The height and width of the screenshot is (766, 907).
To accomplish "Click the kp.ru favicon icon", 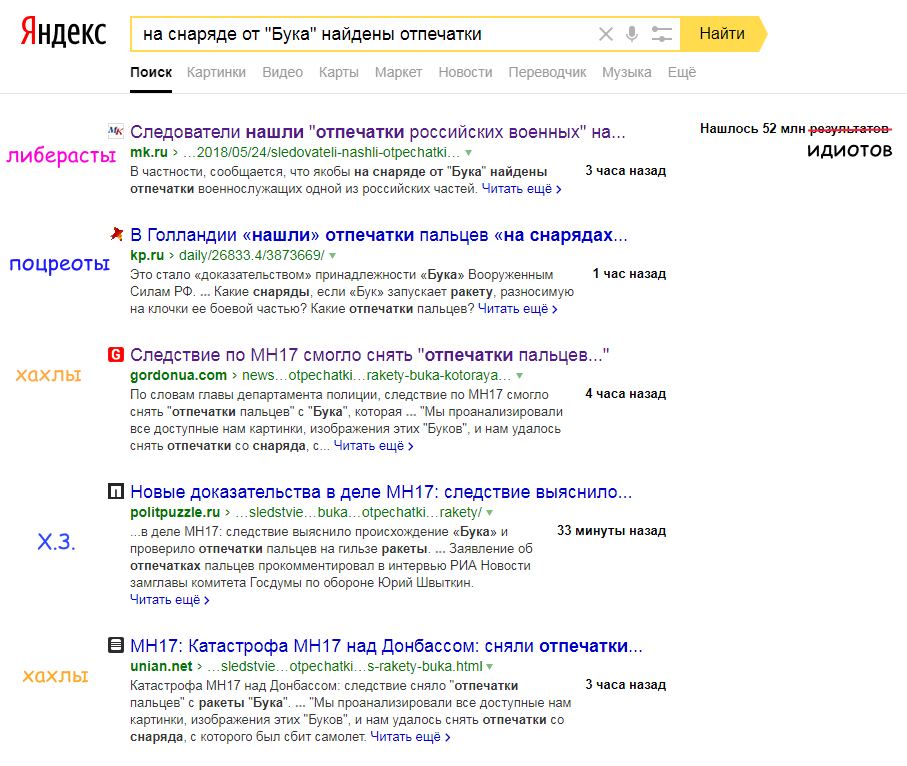I will (116, 234).
